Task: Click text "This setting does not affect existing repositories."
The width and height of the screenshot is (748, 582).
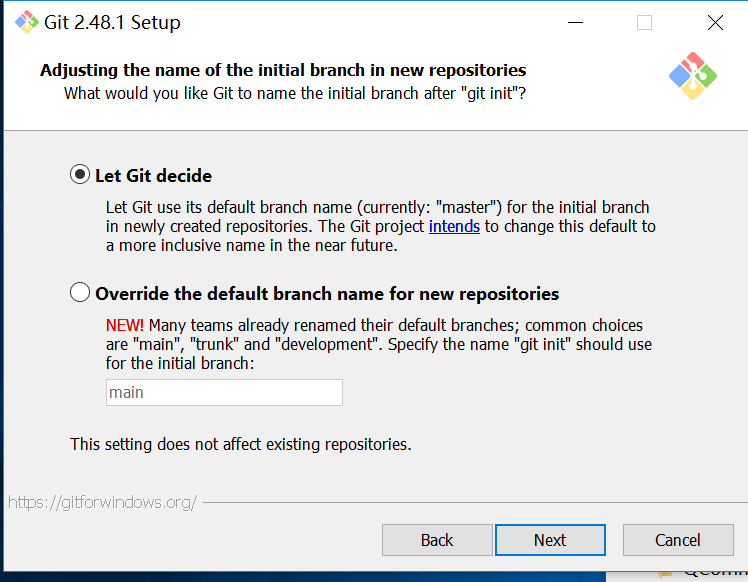Action: tap(240, 444)
